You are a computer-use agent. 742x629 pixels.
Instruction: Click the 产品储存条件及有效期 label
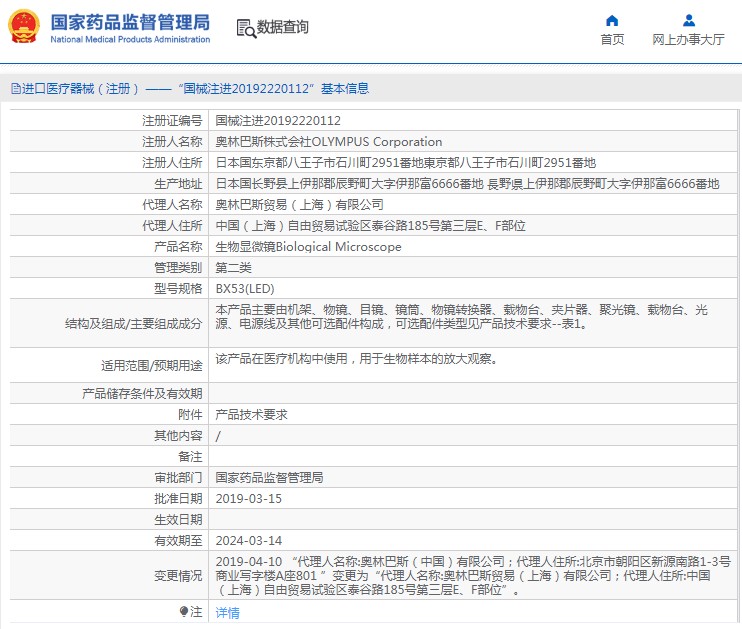(142, 393)
